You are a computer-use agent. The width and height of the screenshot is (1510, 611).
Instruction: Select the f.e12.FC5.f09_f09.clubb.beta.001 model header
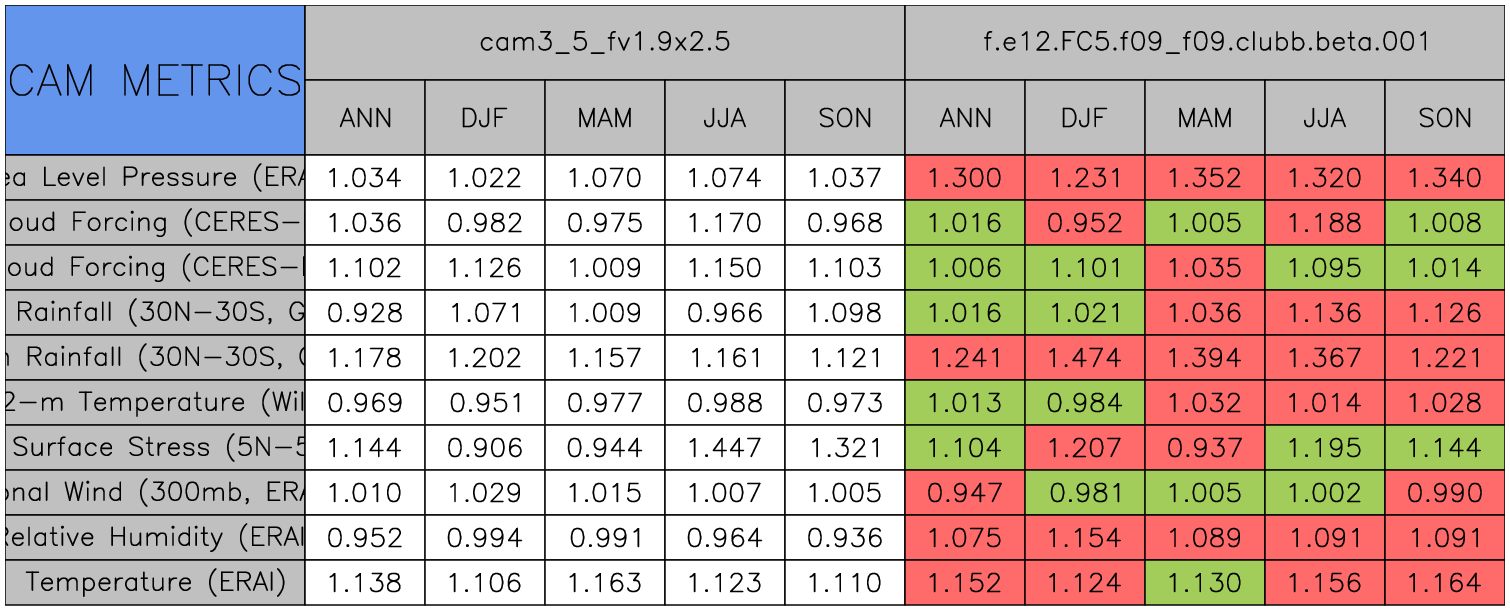point(1204,42)
